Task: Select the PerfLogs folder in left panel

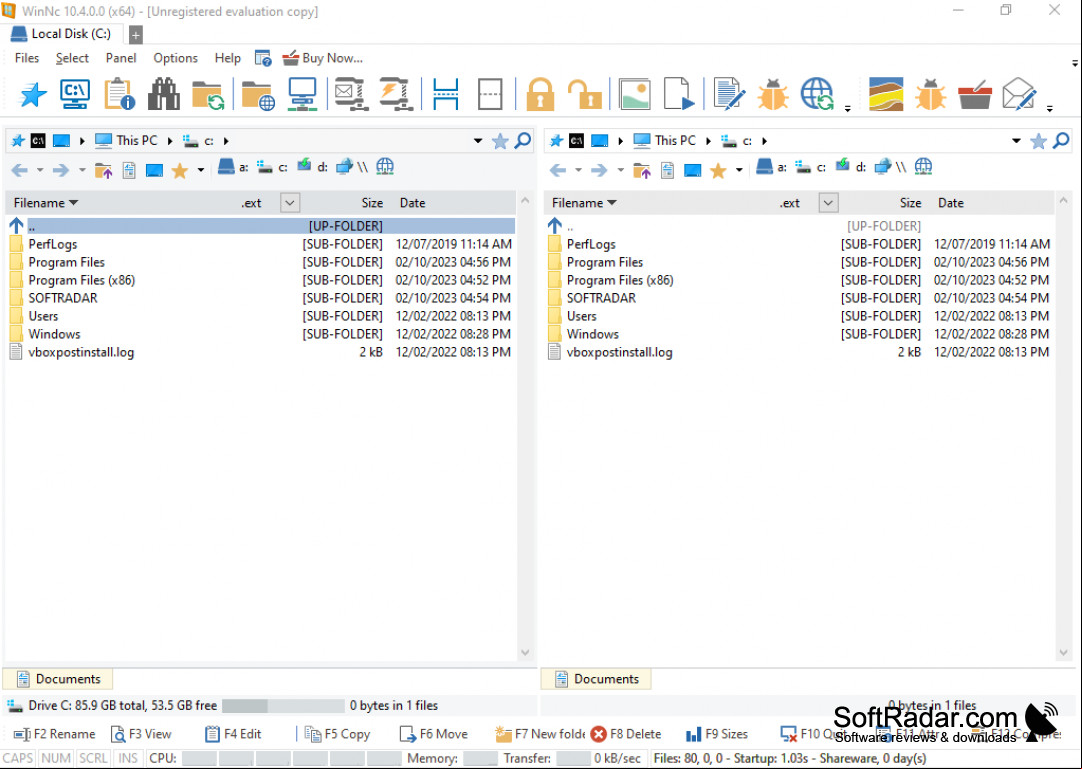Action: 262,244
